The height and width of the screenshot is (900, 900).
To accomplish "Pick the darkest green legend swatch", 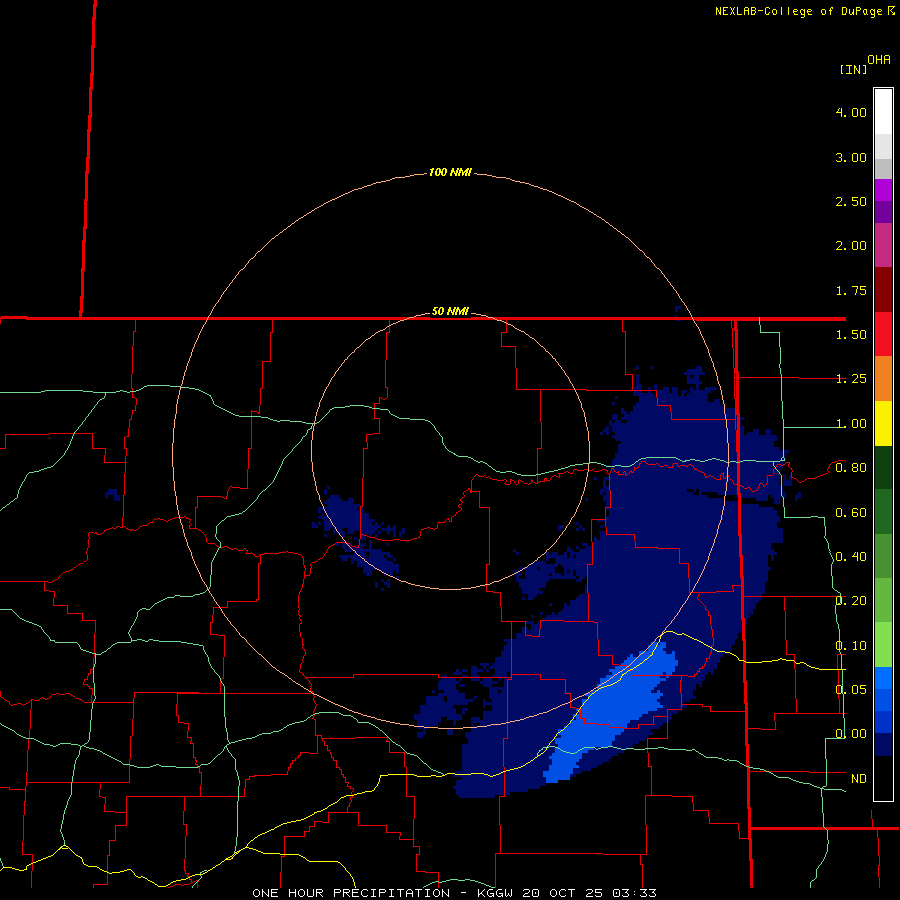I will (883, 467).
